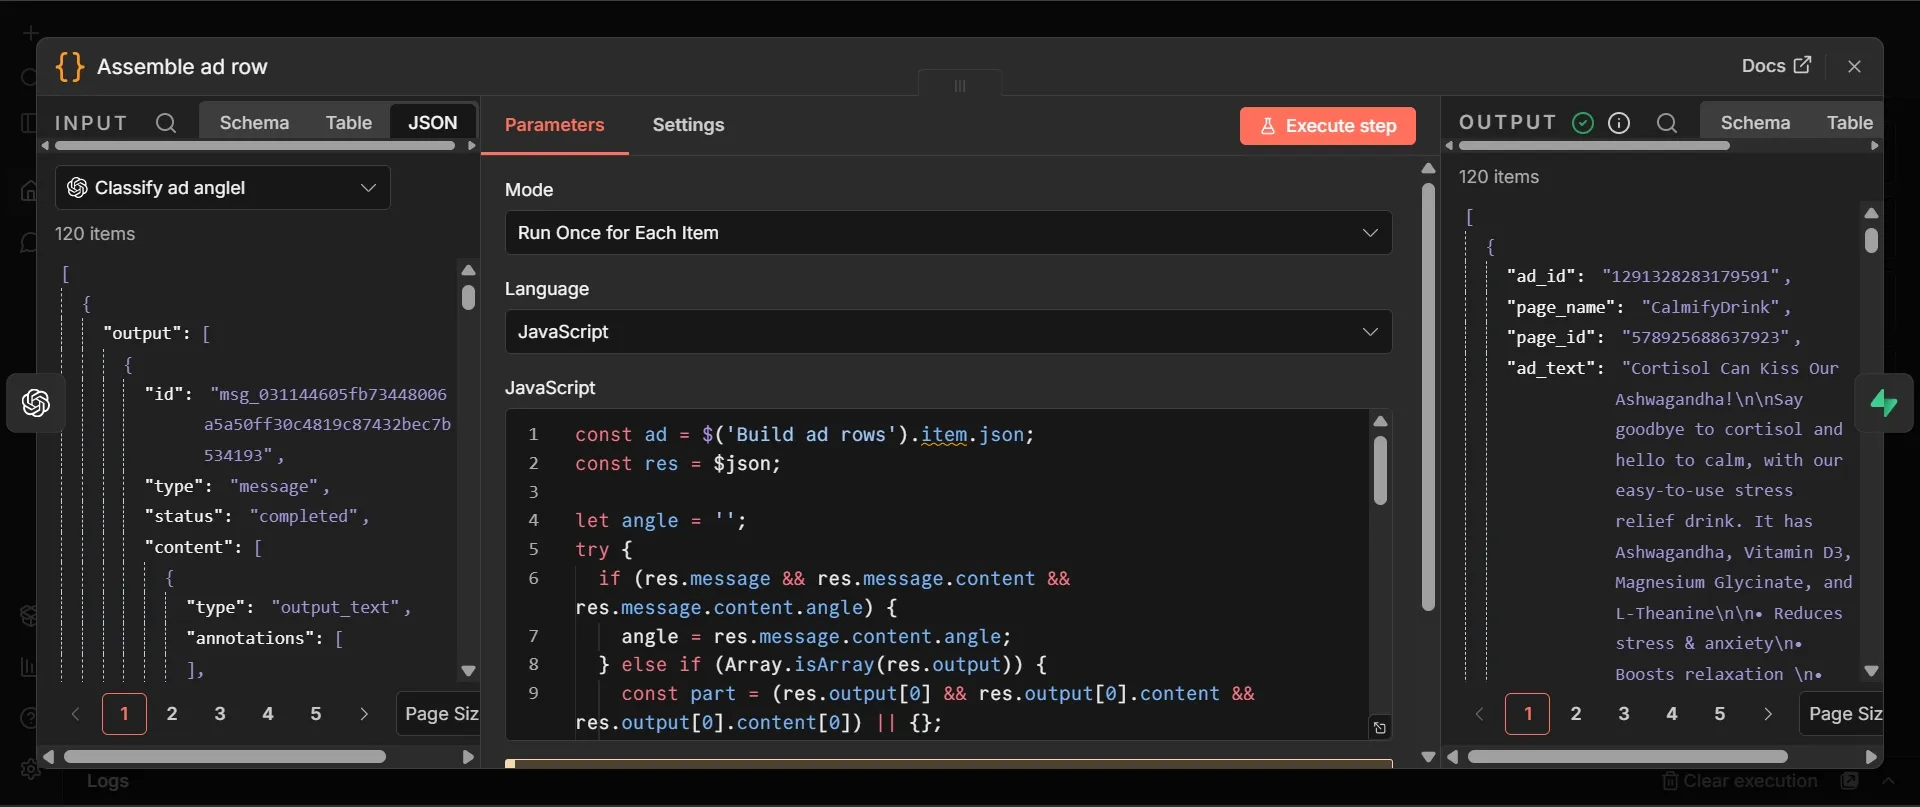
Task: Click the OUTPUT info circle icon
Action: [x=1619, y=123]
